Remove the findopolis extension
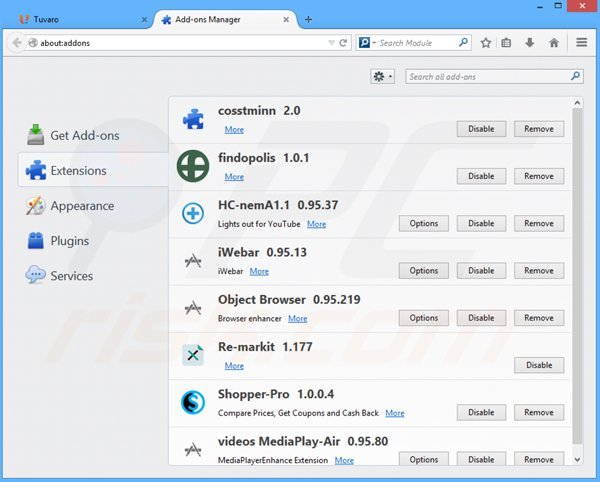The width and height of the screenshot is (600, 482). pyautogui.click(x=539, y=176)
